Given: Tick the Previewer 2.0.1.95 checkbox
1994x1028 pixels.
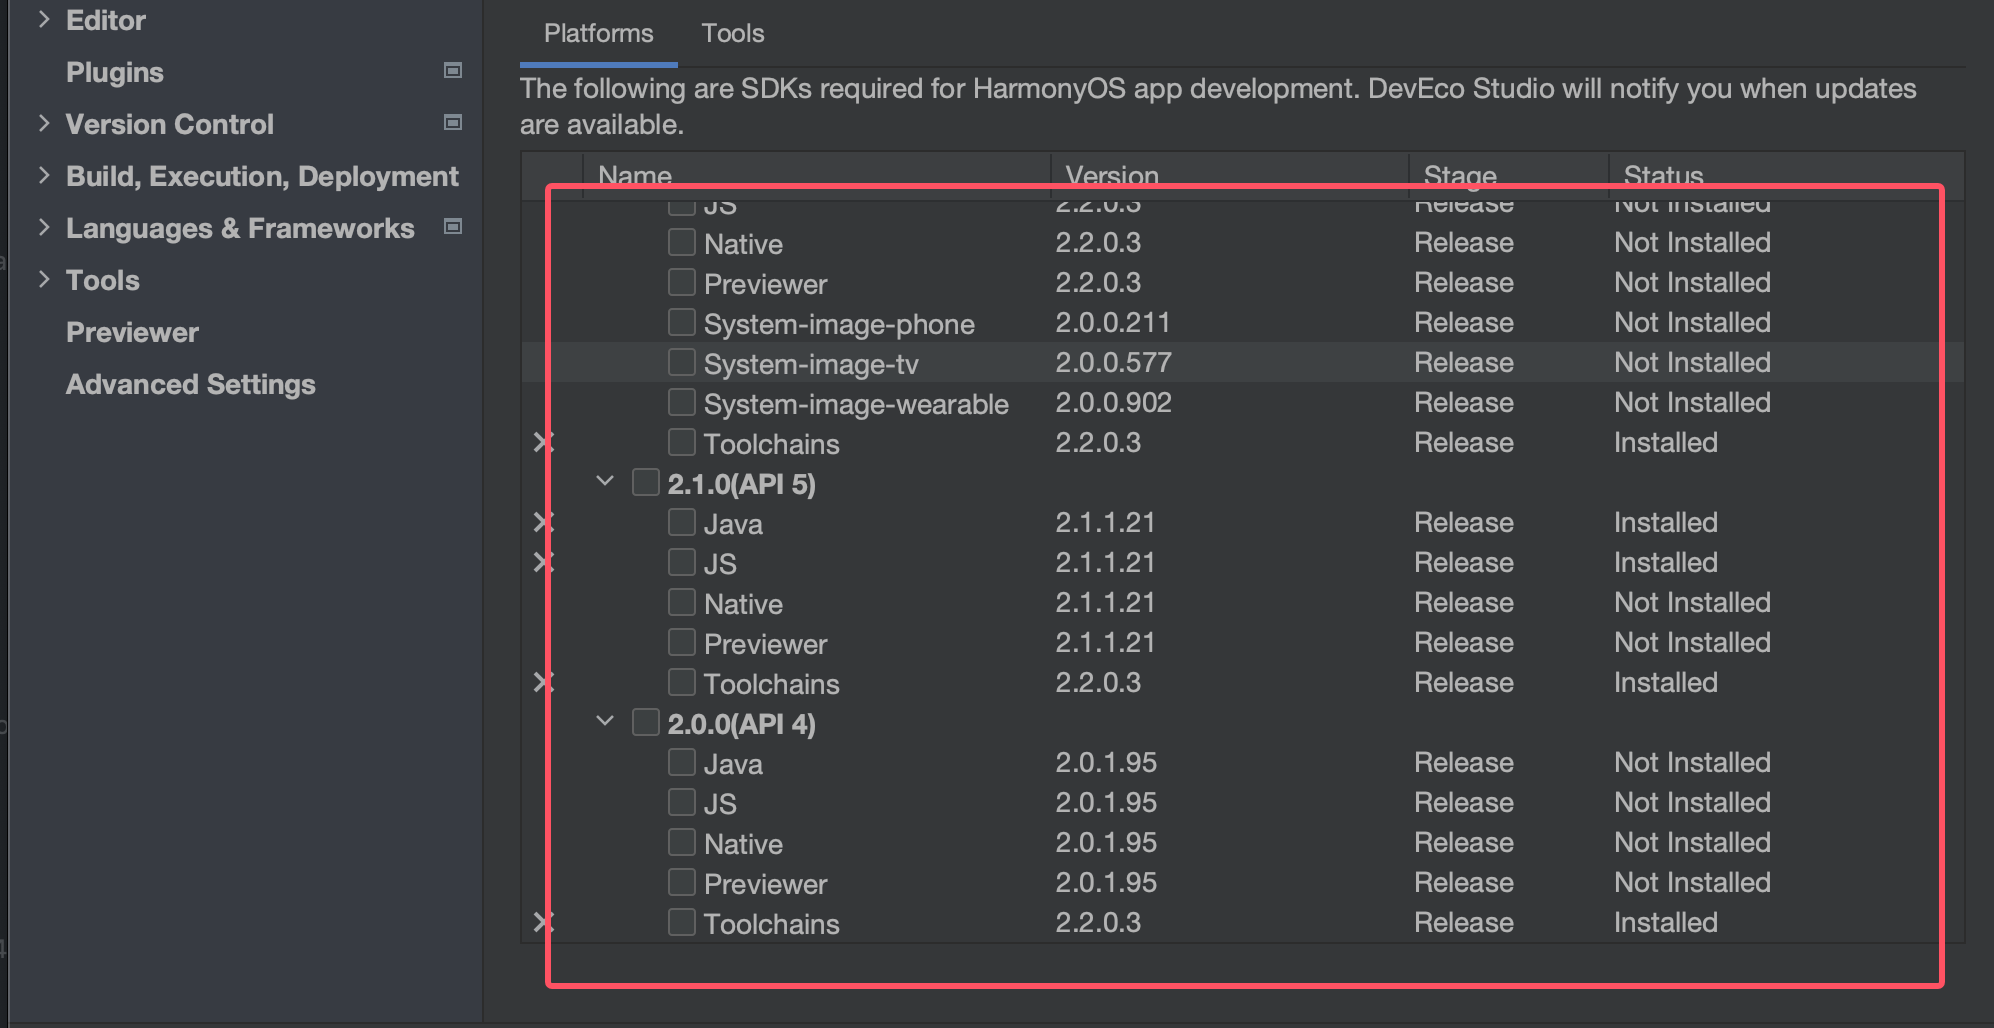Looking at the screenshot, I should coord(682,882).
